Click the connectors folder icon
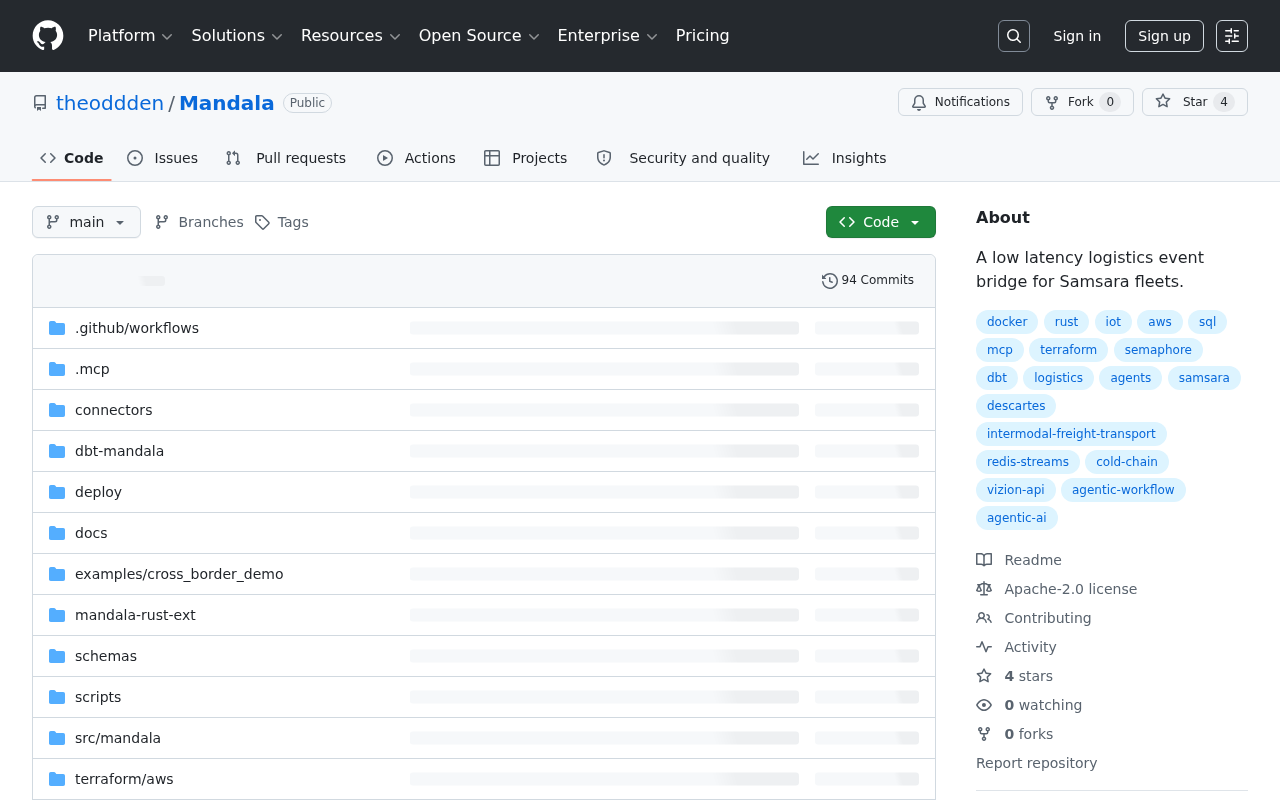The height and width of the screenshot is (800, 1280). coord(57,410)
